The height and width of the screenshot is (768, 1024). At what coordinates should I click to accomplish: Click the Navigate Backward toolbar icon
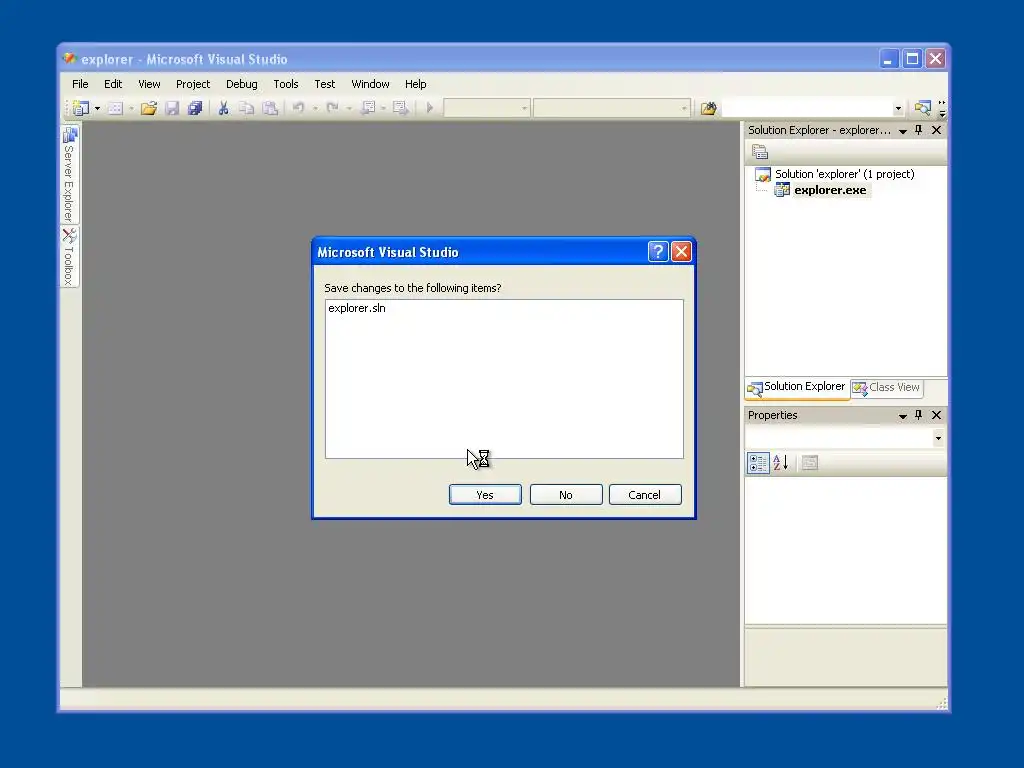point(368,108)
